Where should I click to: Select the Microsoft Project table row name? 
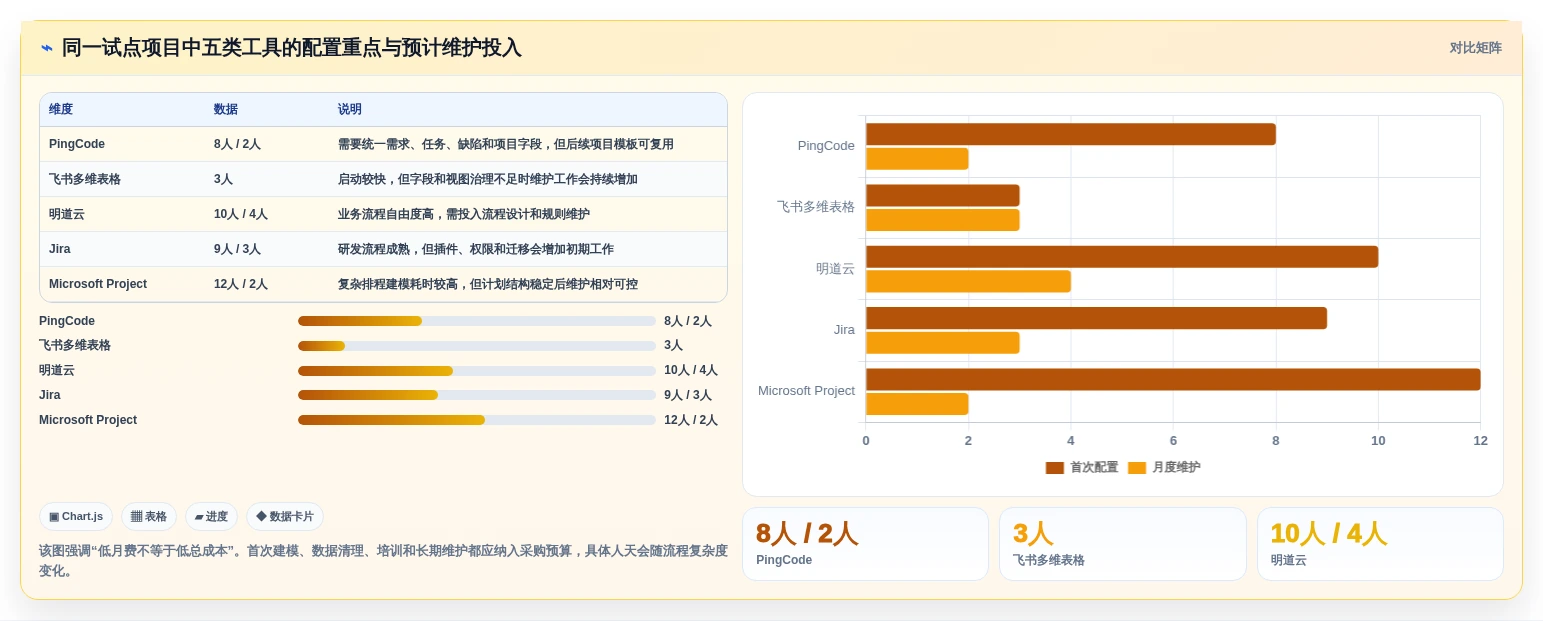(x=98, y=284)
